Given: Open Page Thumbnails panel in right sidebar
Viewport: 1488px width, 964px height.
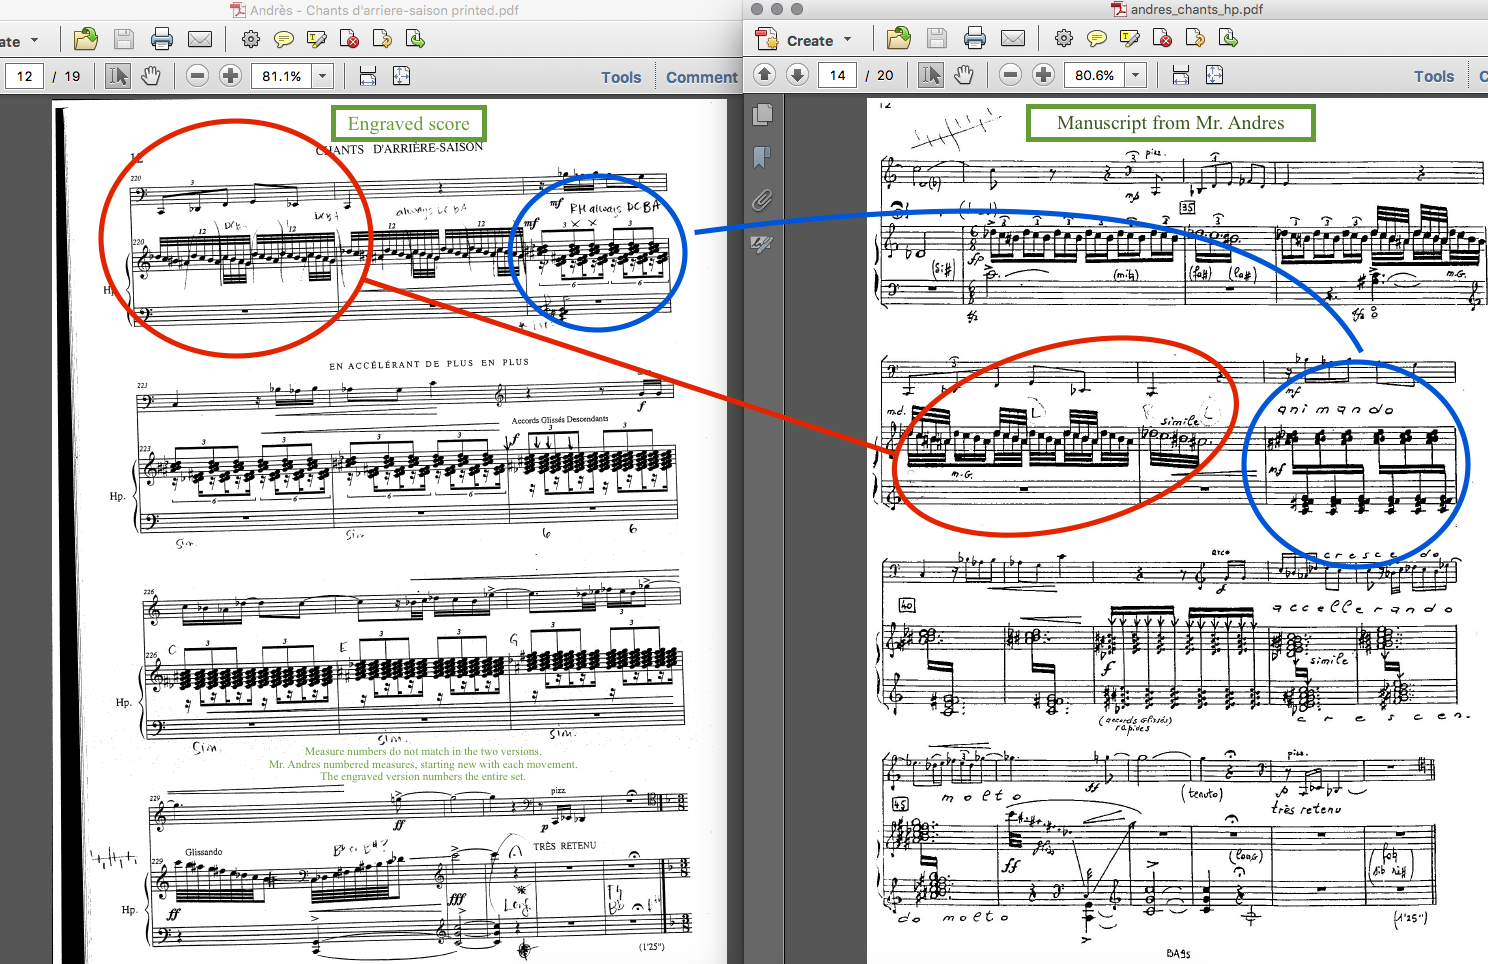Looking at the screenshot, I should (x=762, y=115).
